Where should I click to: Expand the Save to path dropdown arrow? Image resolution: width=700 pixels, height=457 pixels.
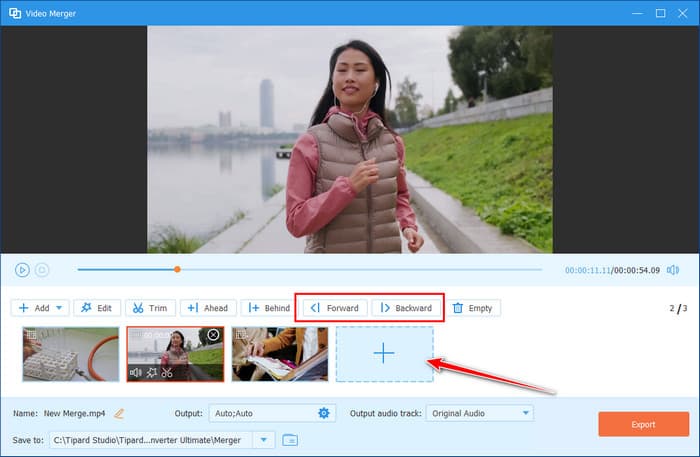(263, 440)
